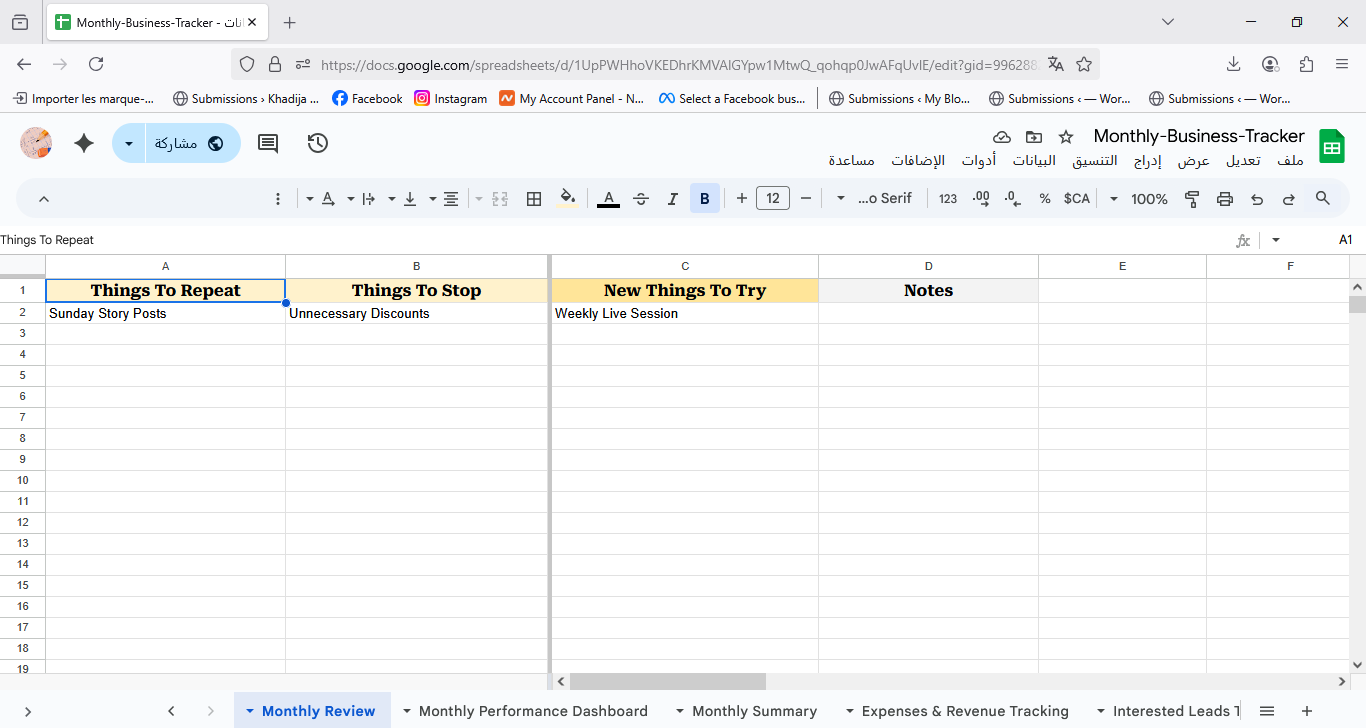
Task: Click the print icon
Action: point(1225,199)
